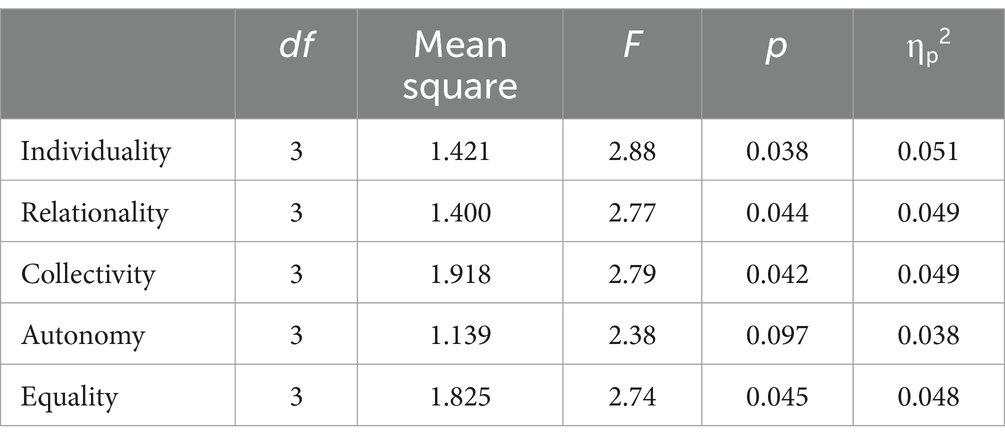Viewport: 1005px width, 444px height.
Task: Click the 2.74 F value for Equality
Action: pyautogui.click(x=632, y=397)
